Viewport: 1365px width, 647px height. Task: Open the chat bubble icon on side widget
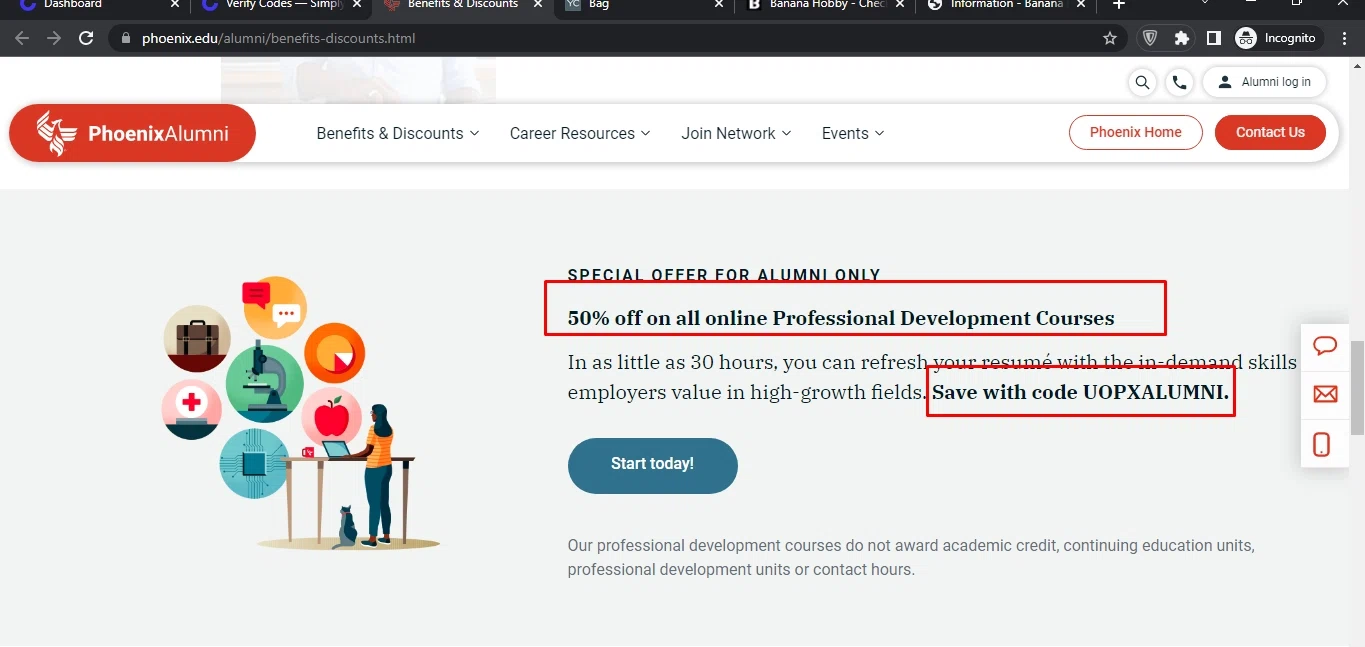[1325, 346]
